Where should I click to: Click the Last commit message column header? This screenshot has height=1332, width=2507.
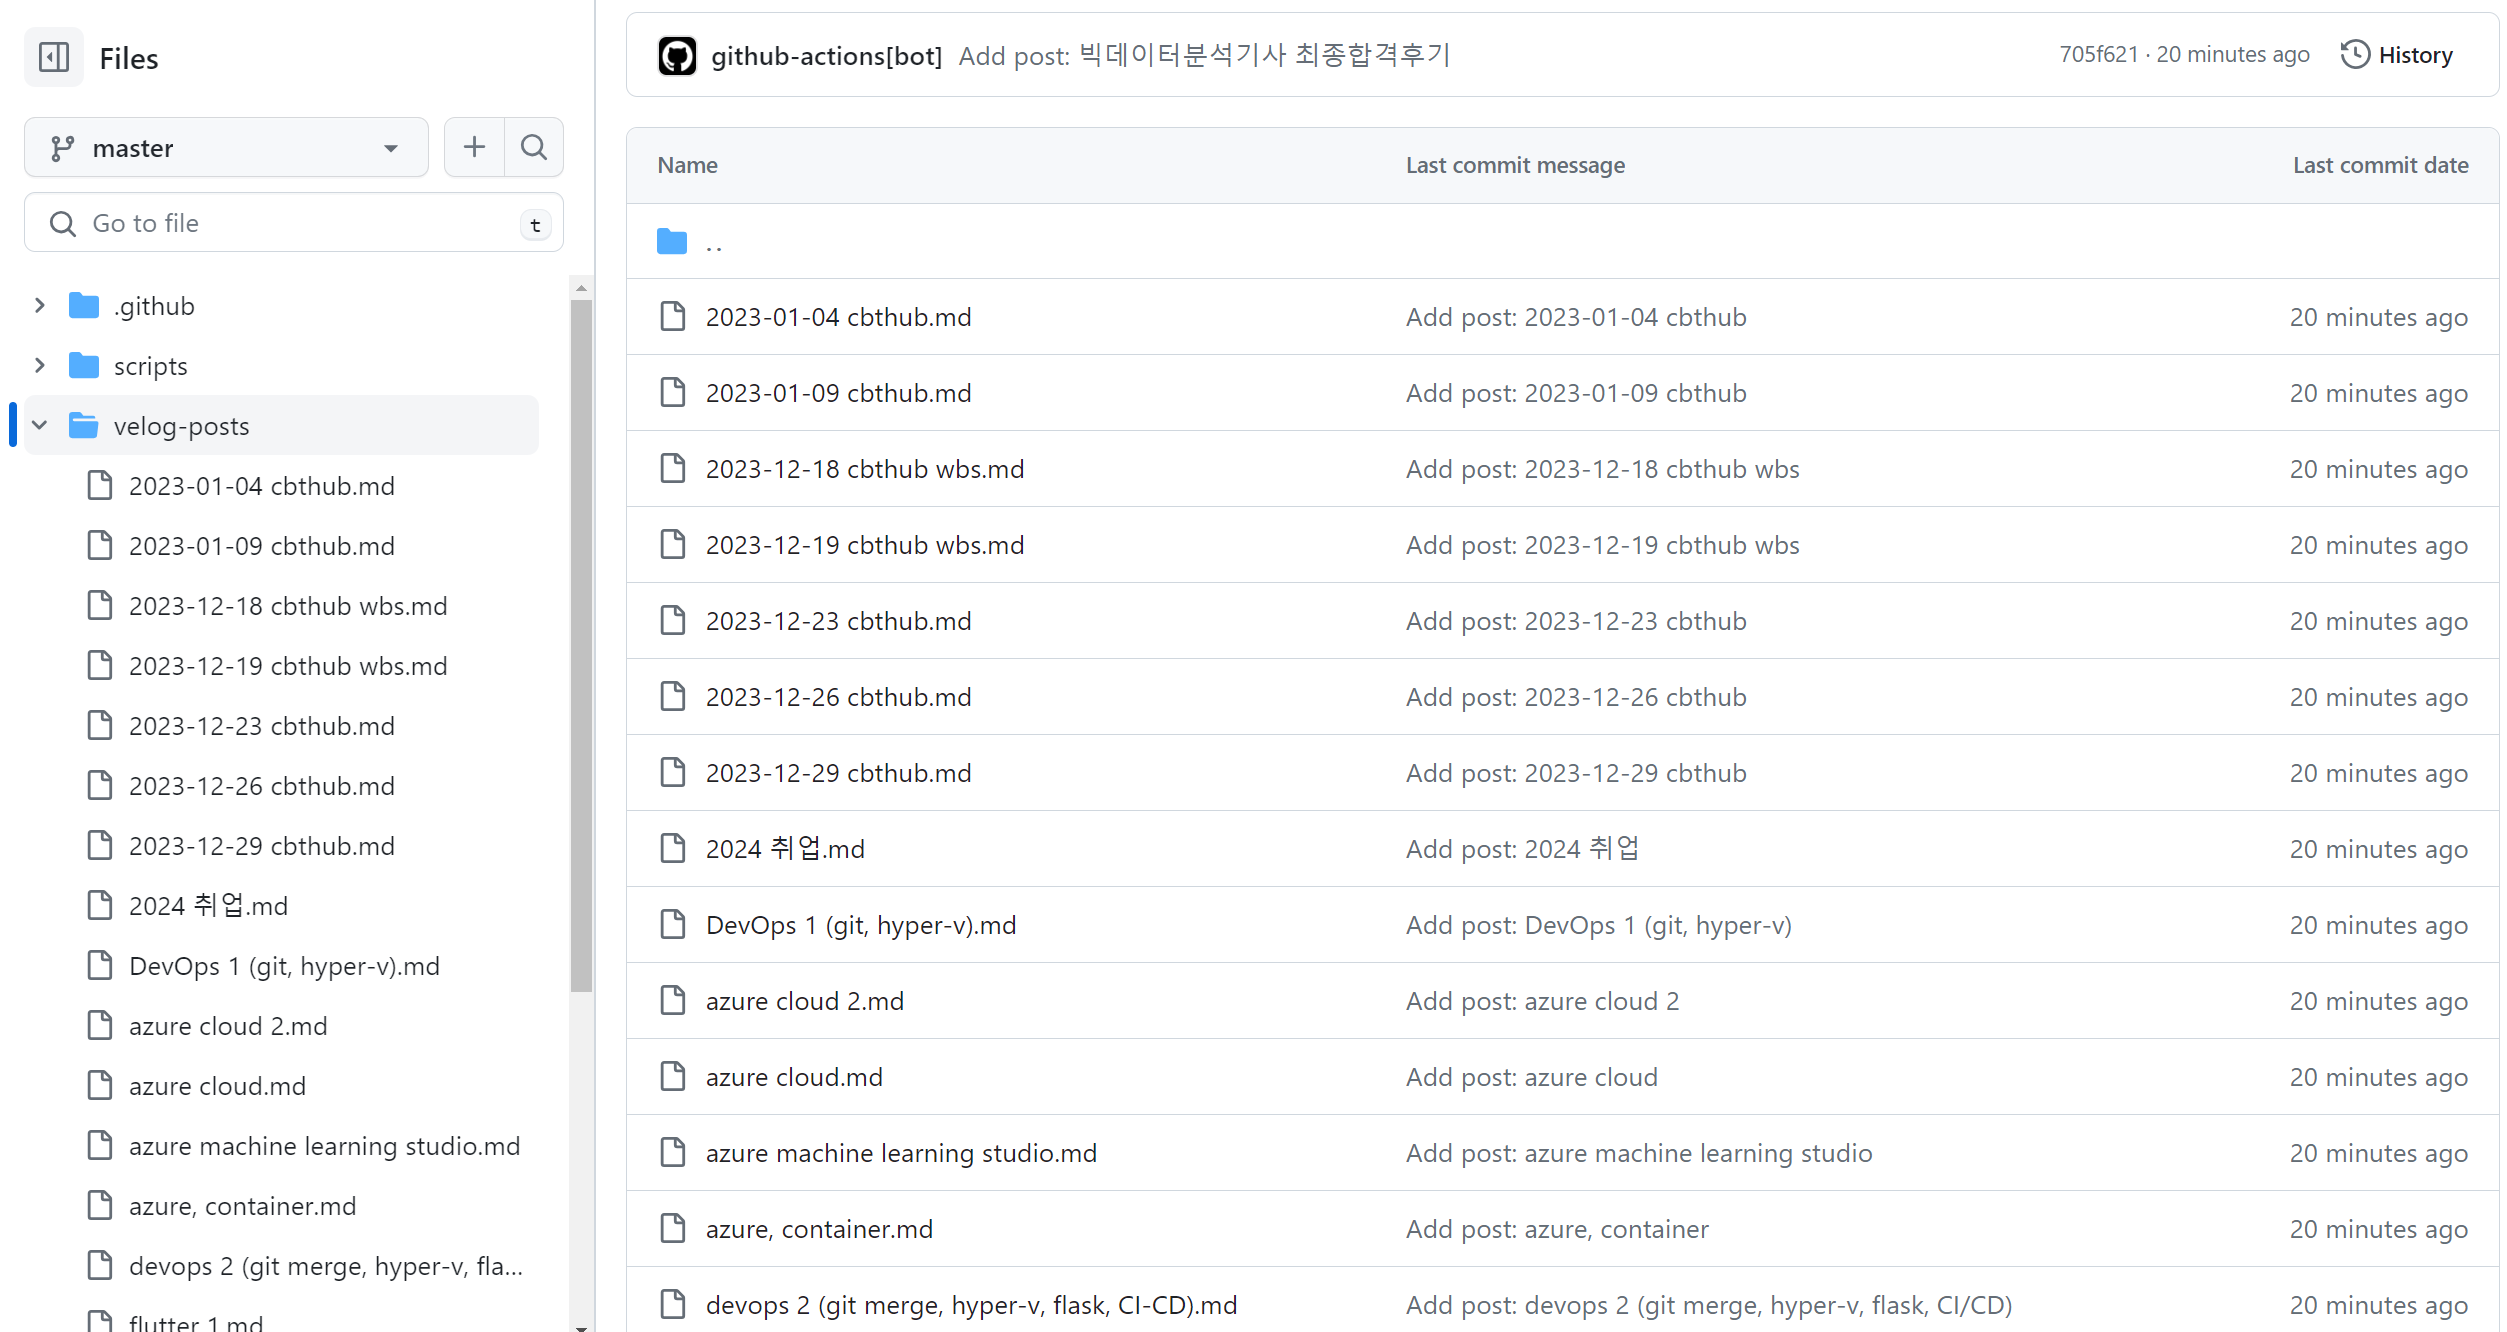(1515, 165)
